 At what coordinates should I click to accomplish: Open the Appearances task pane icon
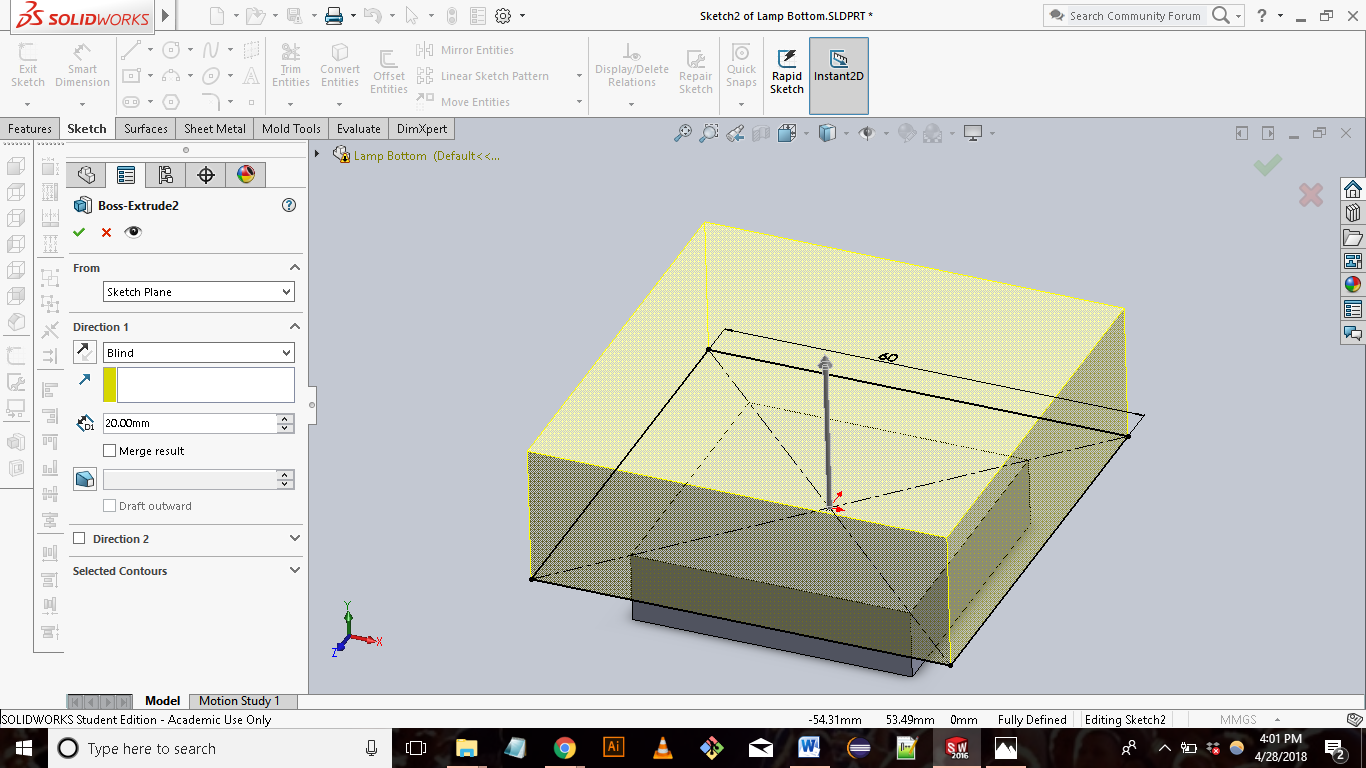[x=1353, y=285]
